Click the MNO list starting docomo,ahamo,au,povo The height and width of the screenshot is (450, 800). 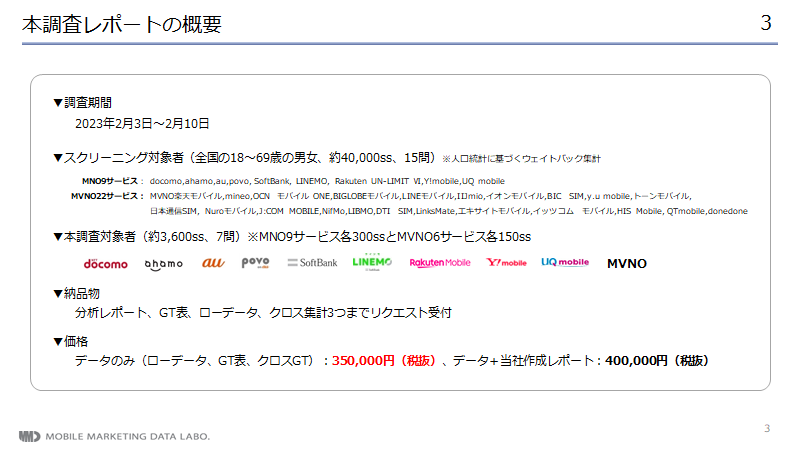pos(327,181)
